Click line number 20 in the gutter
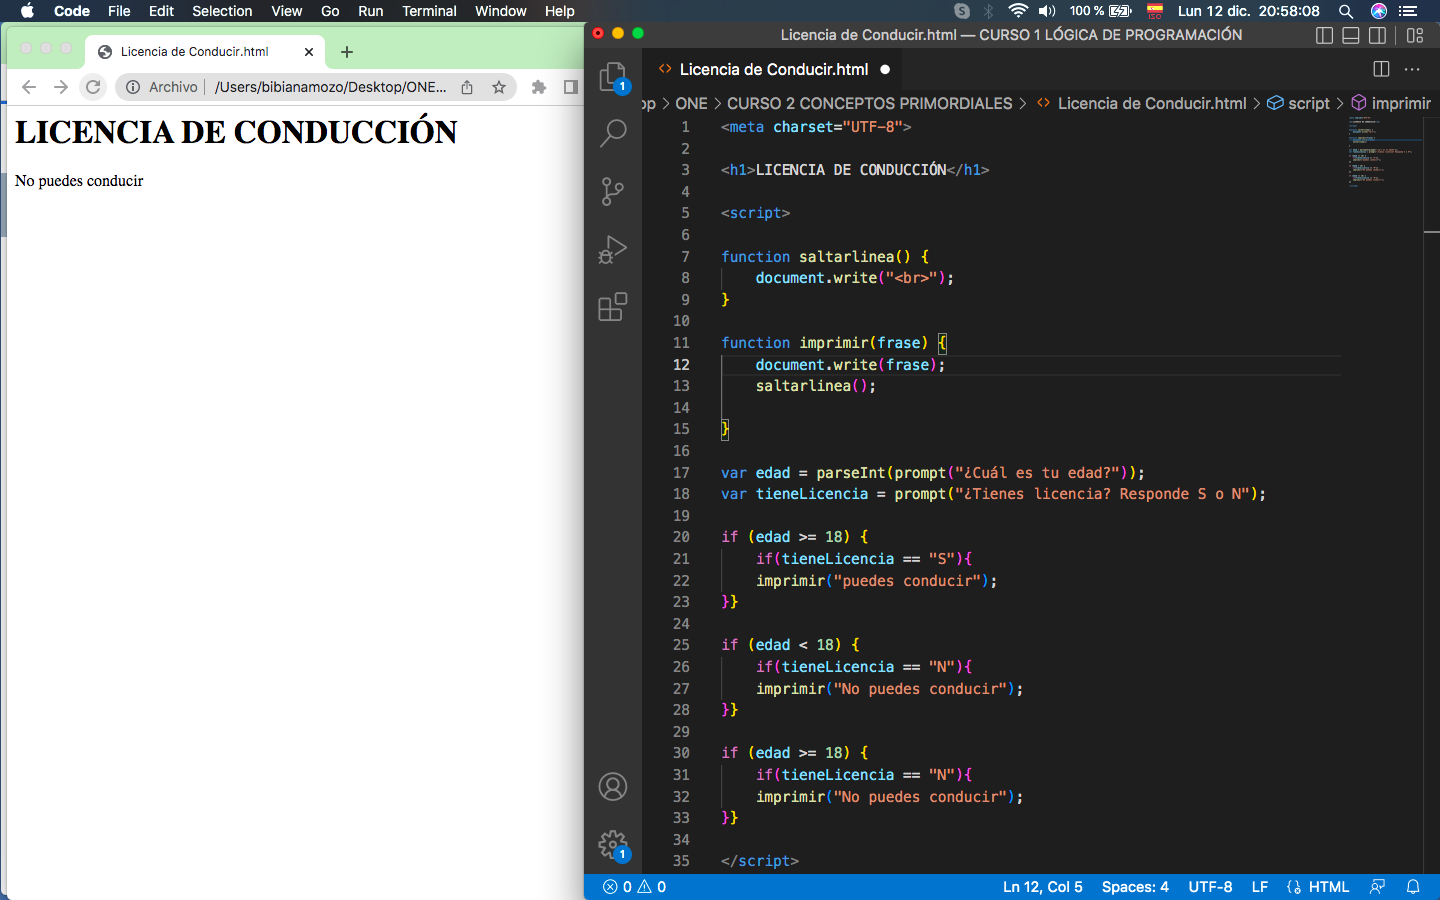The height and width of the screenshot is (900, 1440). [681, 537]
